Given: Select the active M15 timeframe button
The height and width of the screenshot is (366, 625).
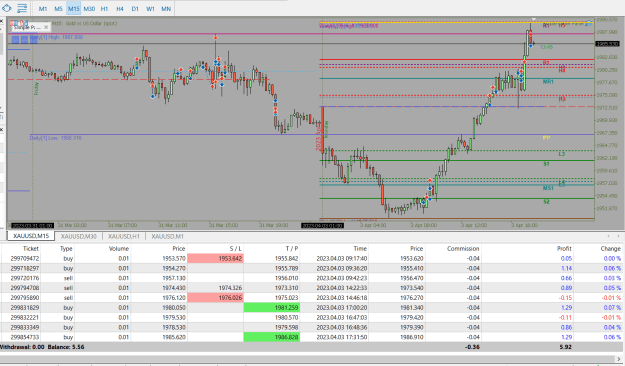Looking at the screenshot, I should 73,8.
